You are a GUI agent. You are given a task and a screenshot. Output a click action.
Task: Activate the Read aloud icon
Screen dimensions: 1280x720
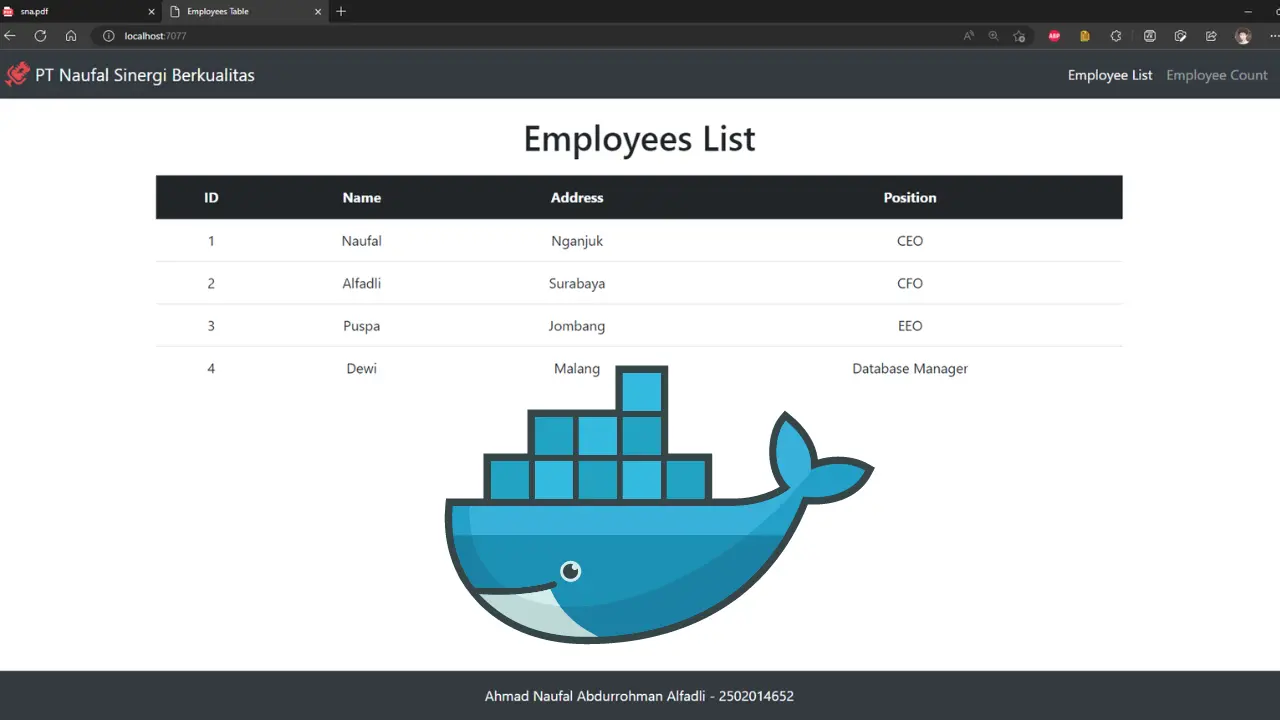(968, 36)
